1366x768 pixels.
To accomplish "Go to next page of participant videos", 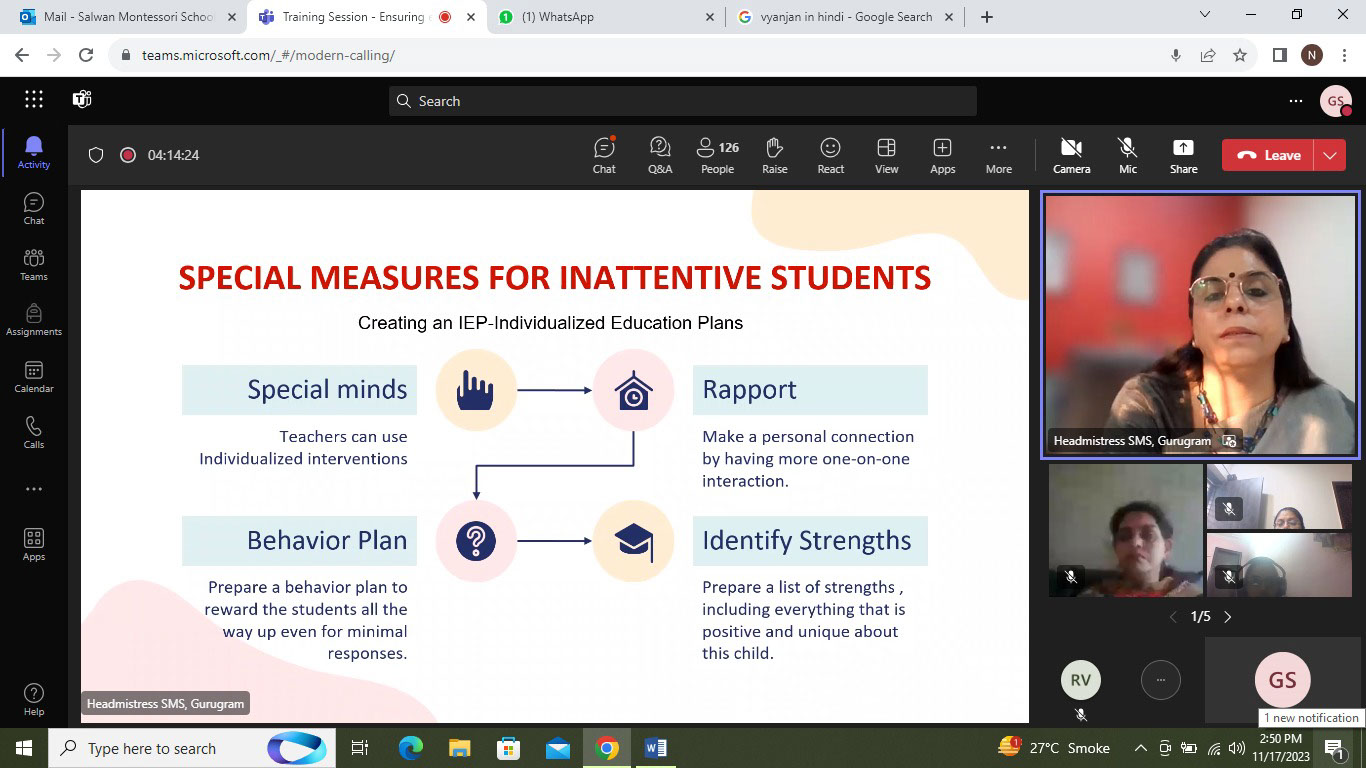I will [x=1228, y=617].
